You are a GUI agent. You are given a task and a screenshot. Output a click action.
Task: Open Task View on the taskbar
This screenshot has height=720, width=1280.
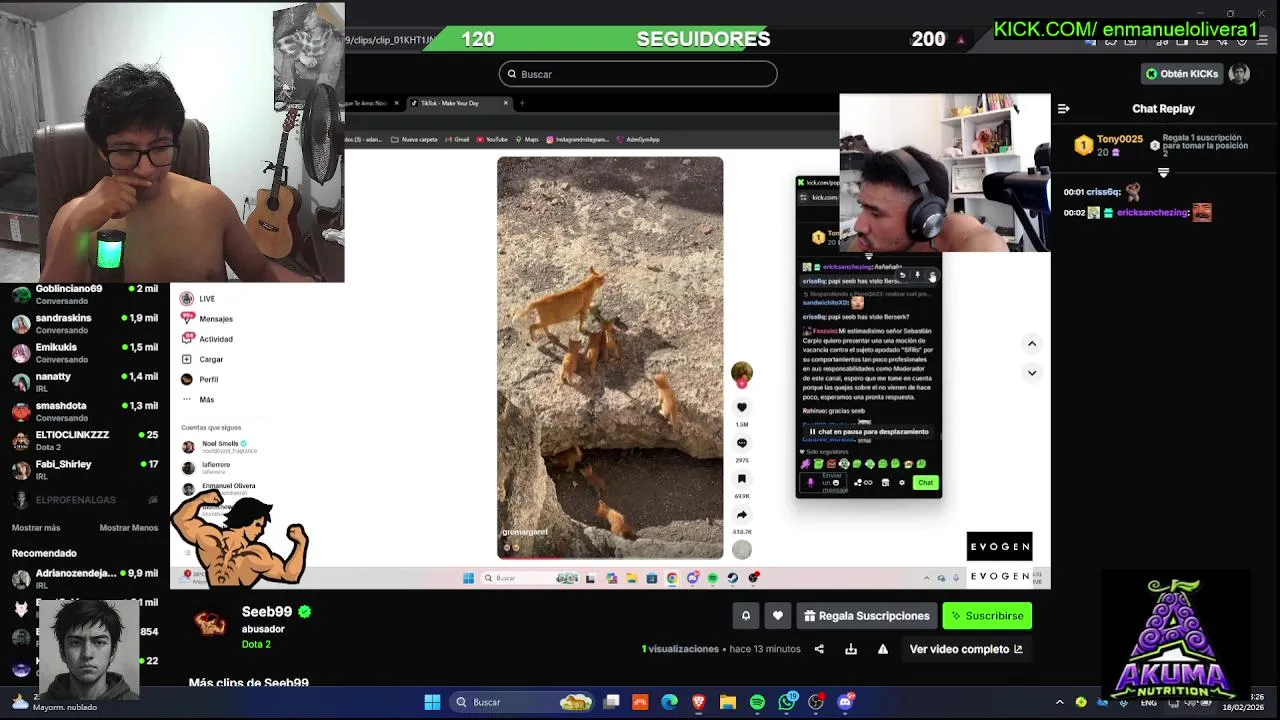[x=611, y=702]
